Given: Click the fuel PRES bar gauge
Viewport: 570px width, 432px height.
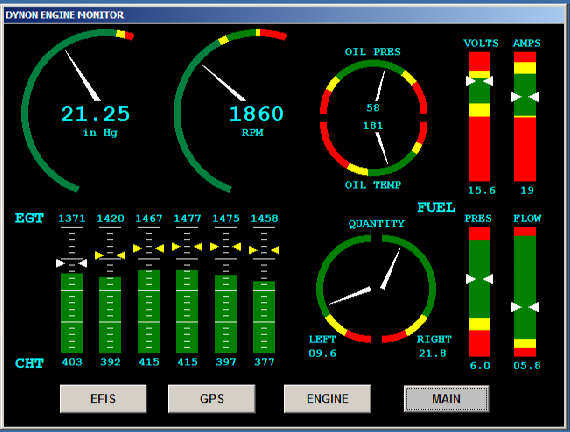Looking at the screenshot, I should (x=479, y=292).
